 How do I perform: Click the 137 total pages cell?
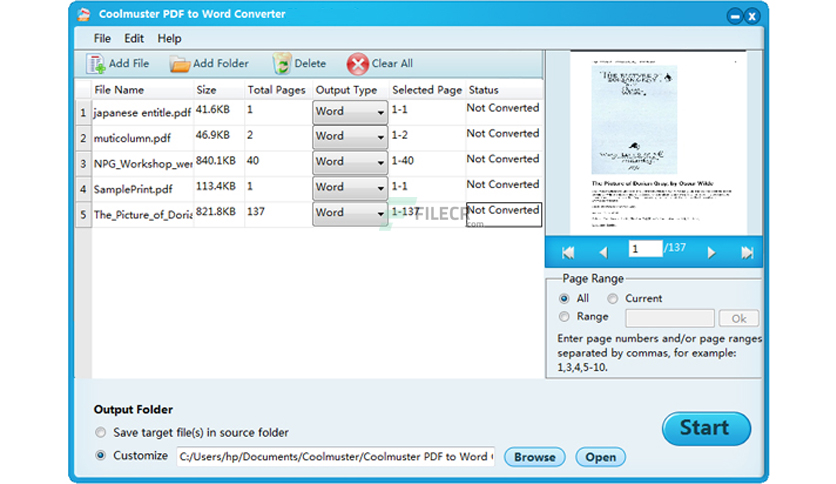click(x=255, y=212)
